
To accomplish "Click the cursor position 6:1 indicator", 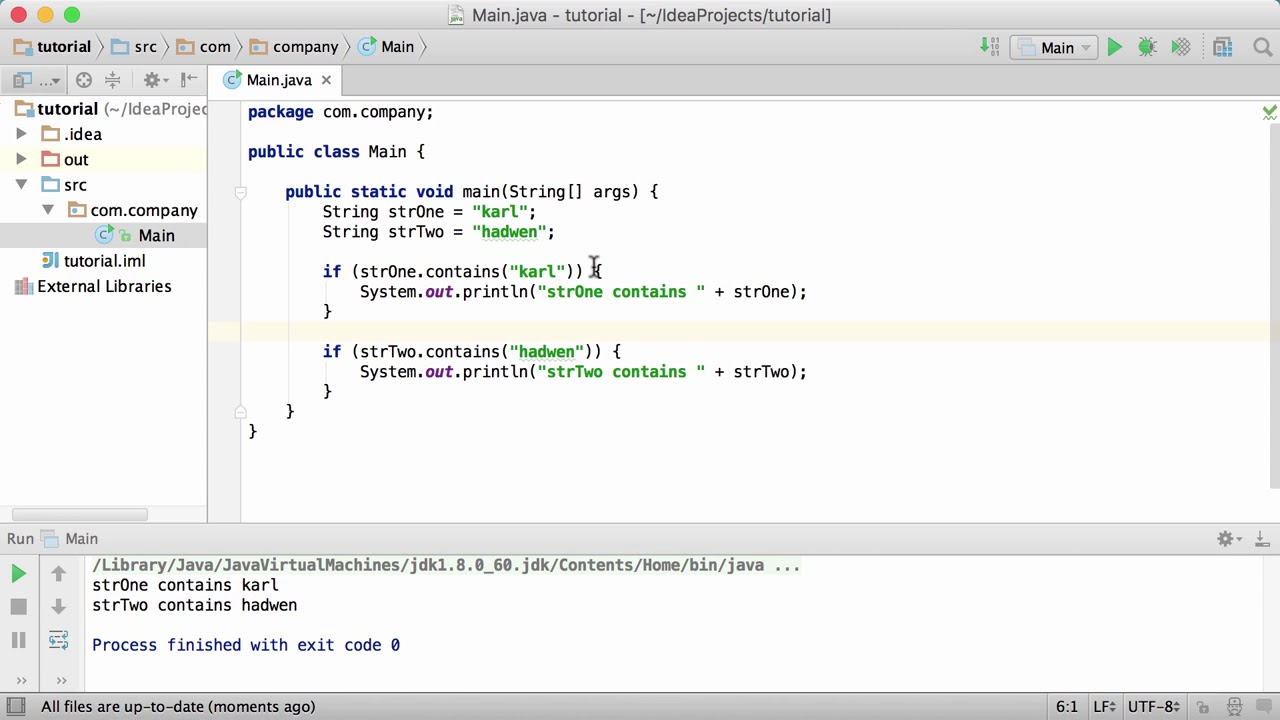I will click(1067, 707).
